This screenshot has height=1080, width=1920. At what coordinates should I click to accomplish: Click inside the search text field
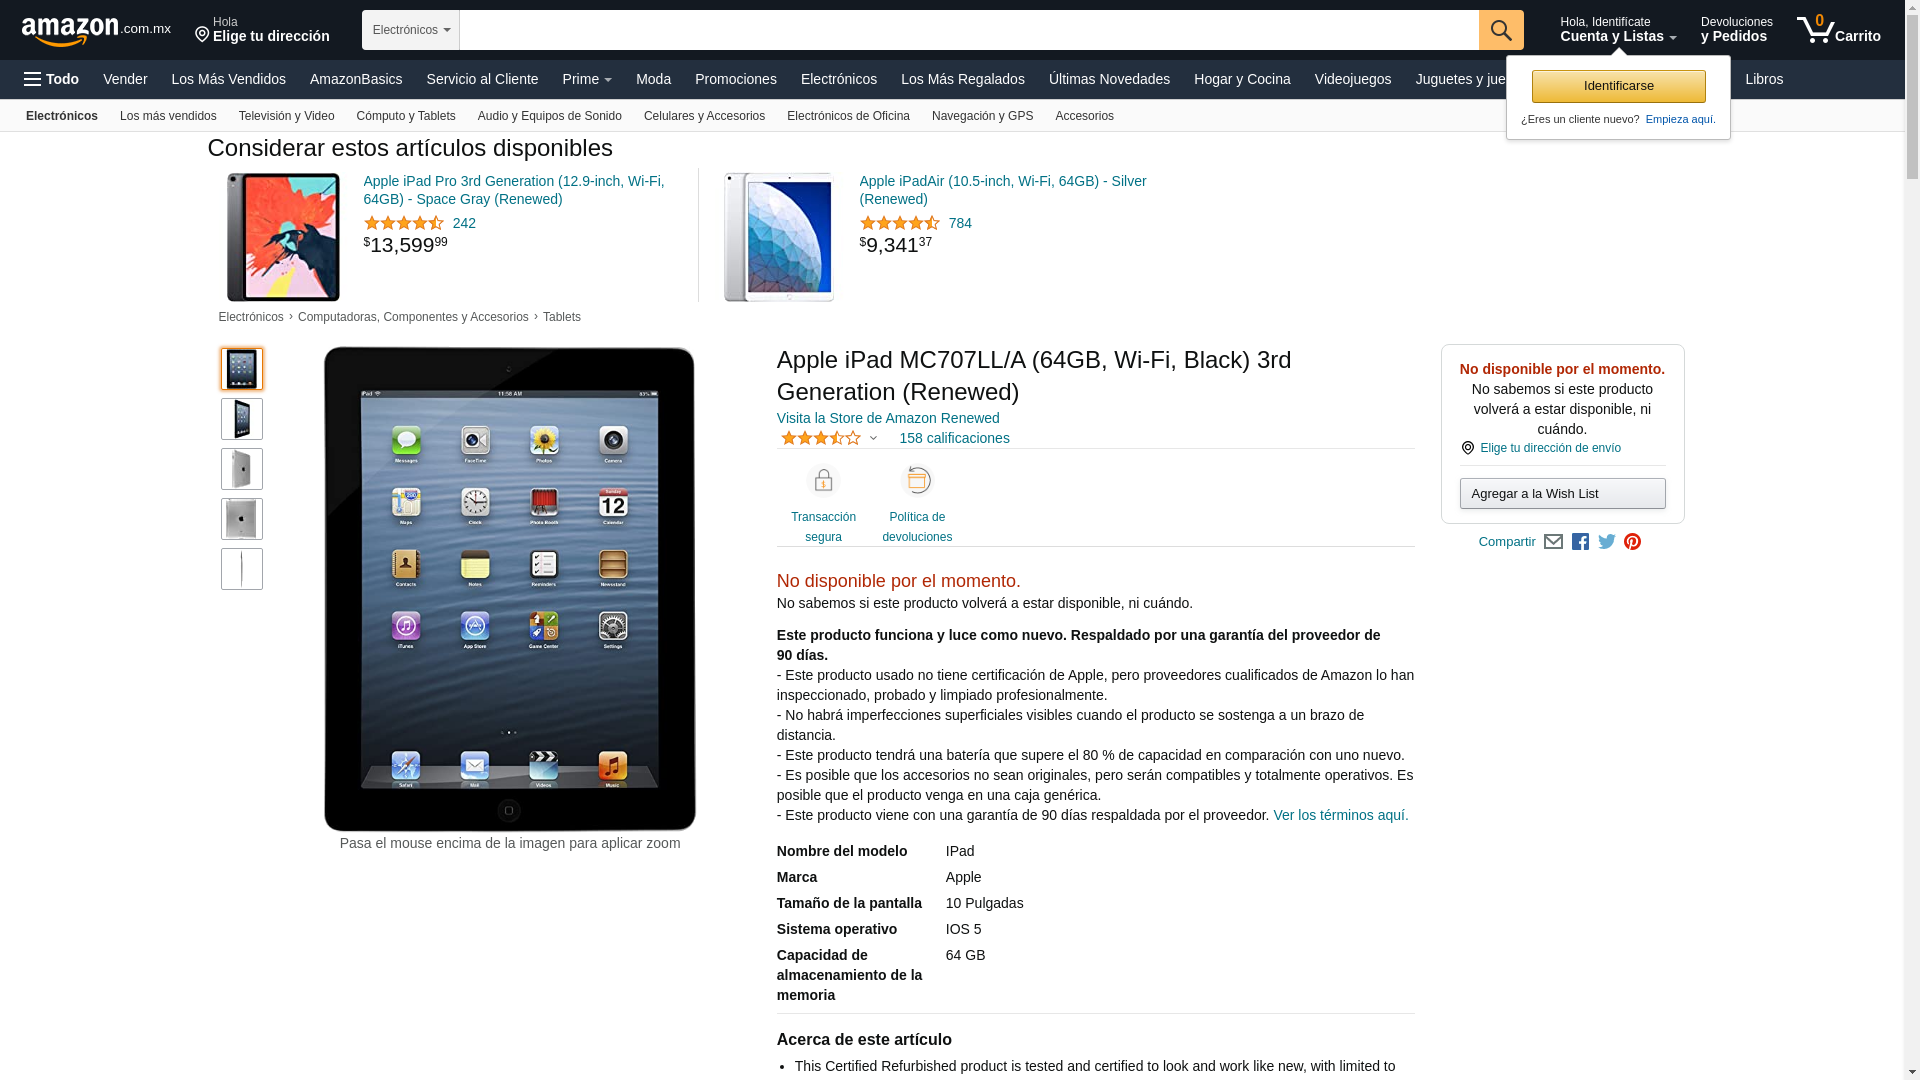969,30
